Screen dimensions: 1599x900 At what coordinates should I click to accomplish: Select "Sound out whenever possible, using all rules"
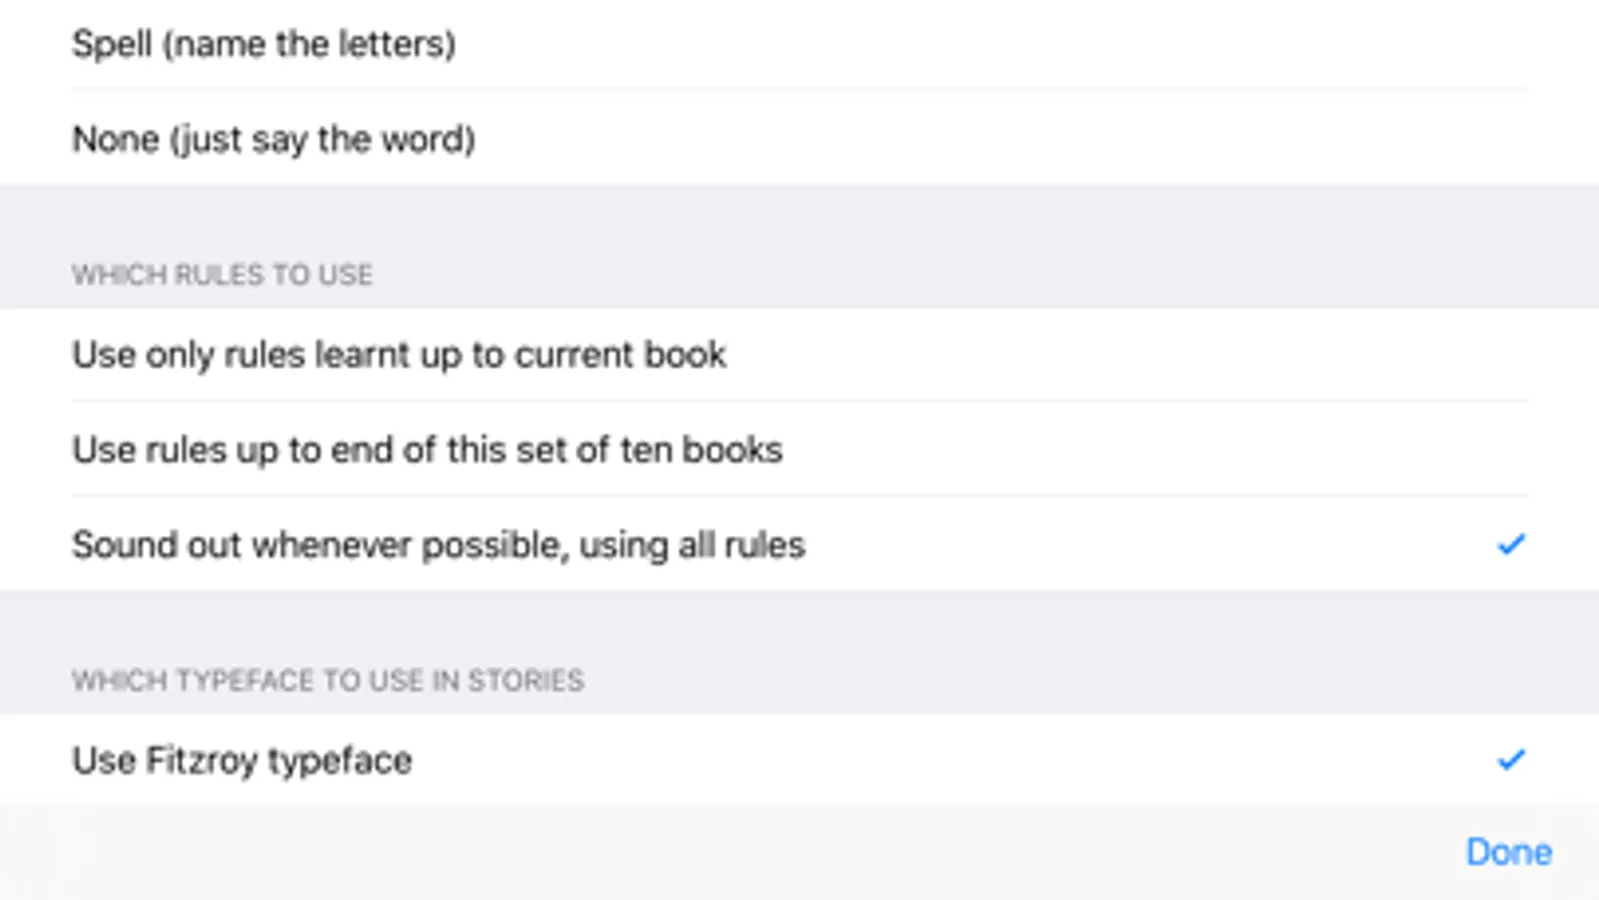click(438, 545)
